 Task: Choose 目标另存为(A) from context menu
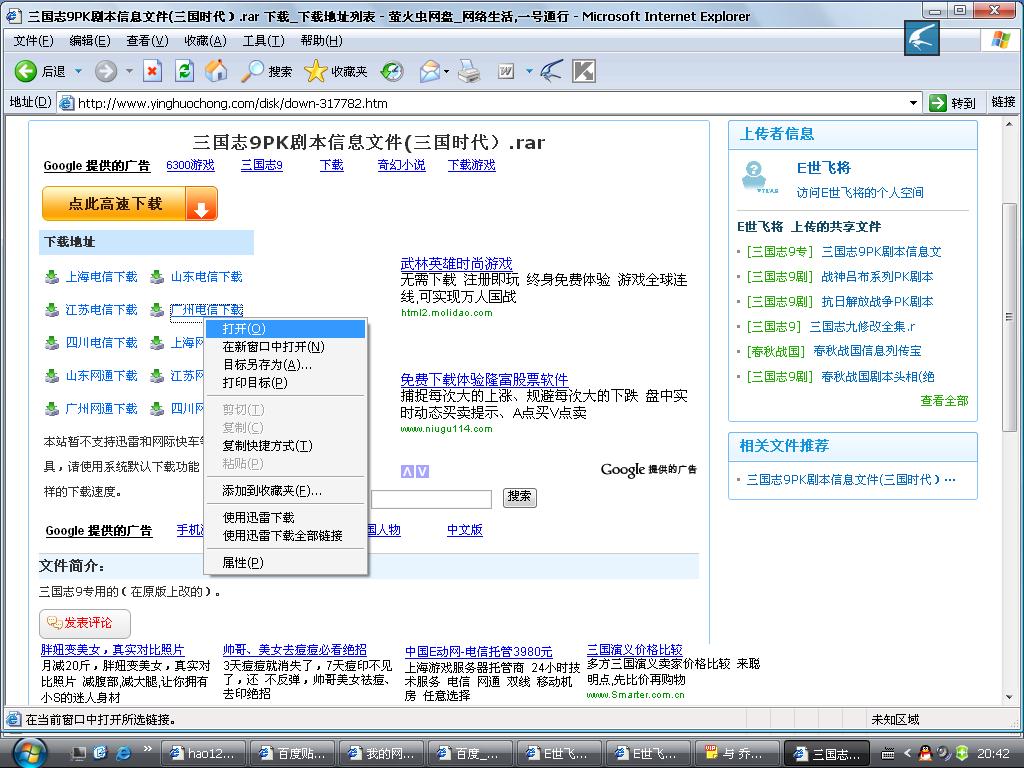[x=267, y=365]
